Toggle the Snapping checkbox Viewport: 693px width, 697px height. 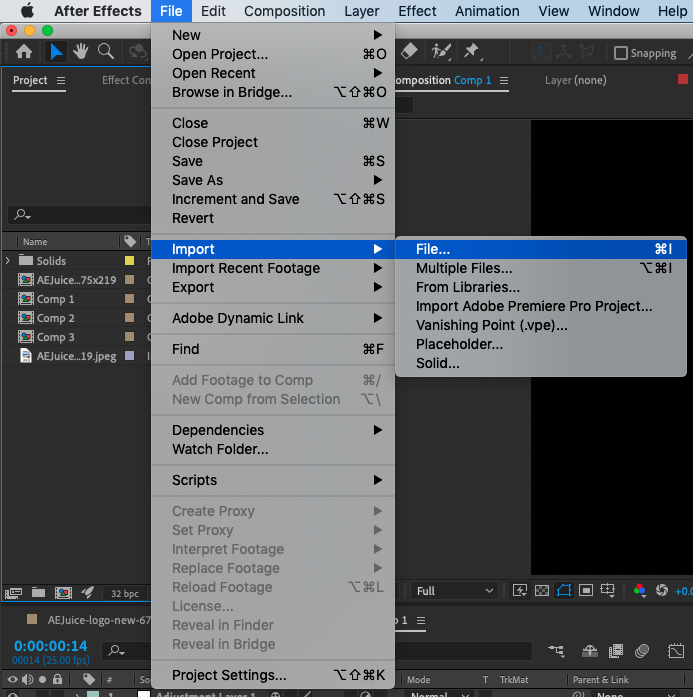(x=620, y=53)
